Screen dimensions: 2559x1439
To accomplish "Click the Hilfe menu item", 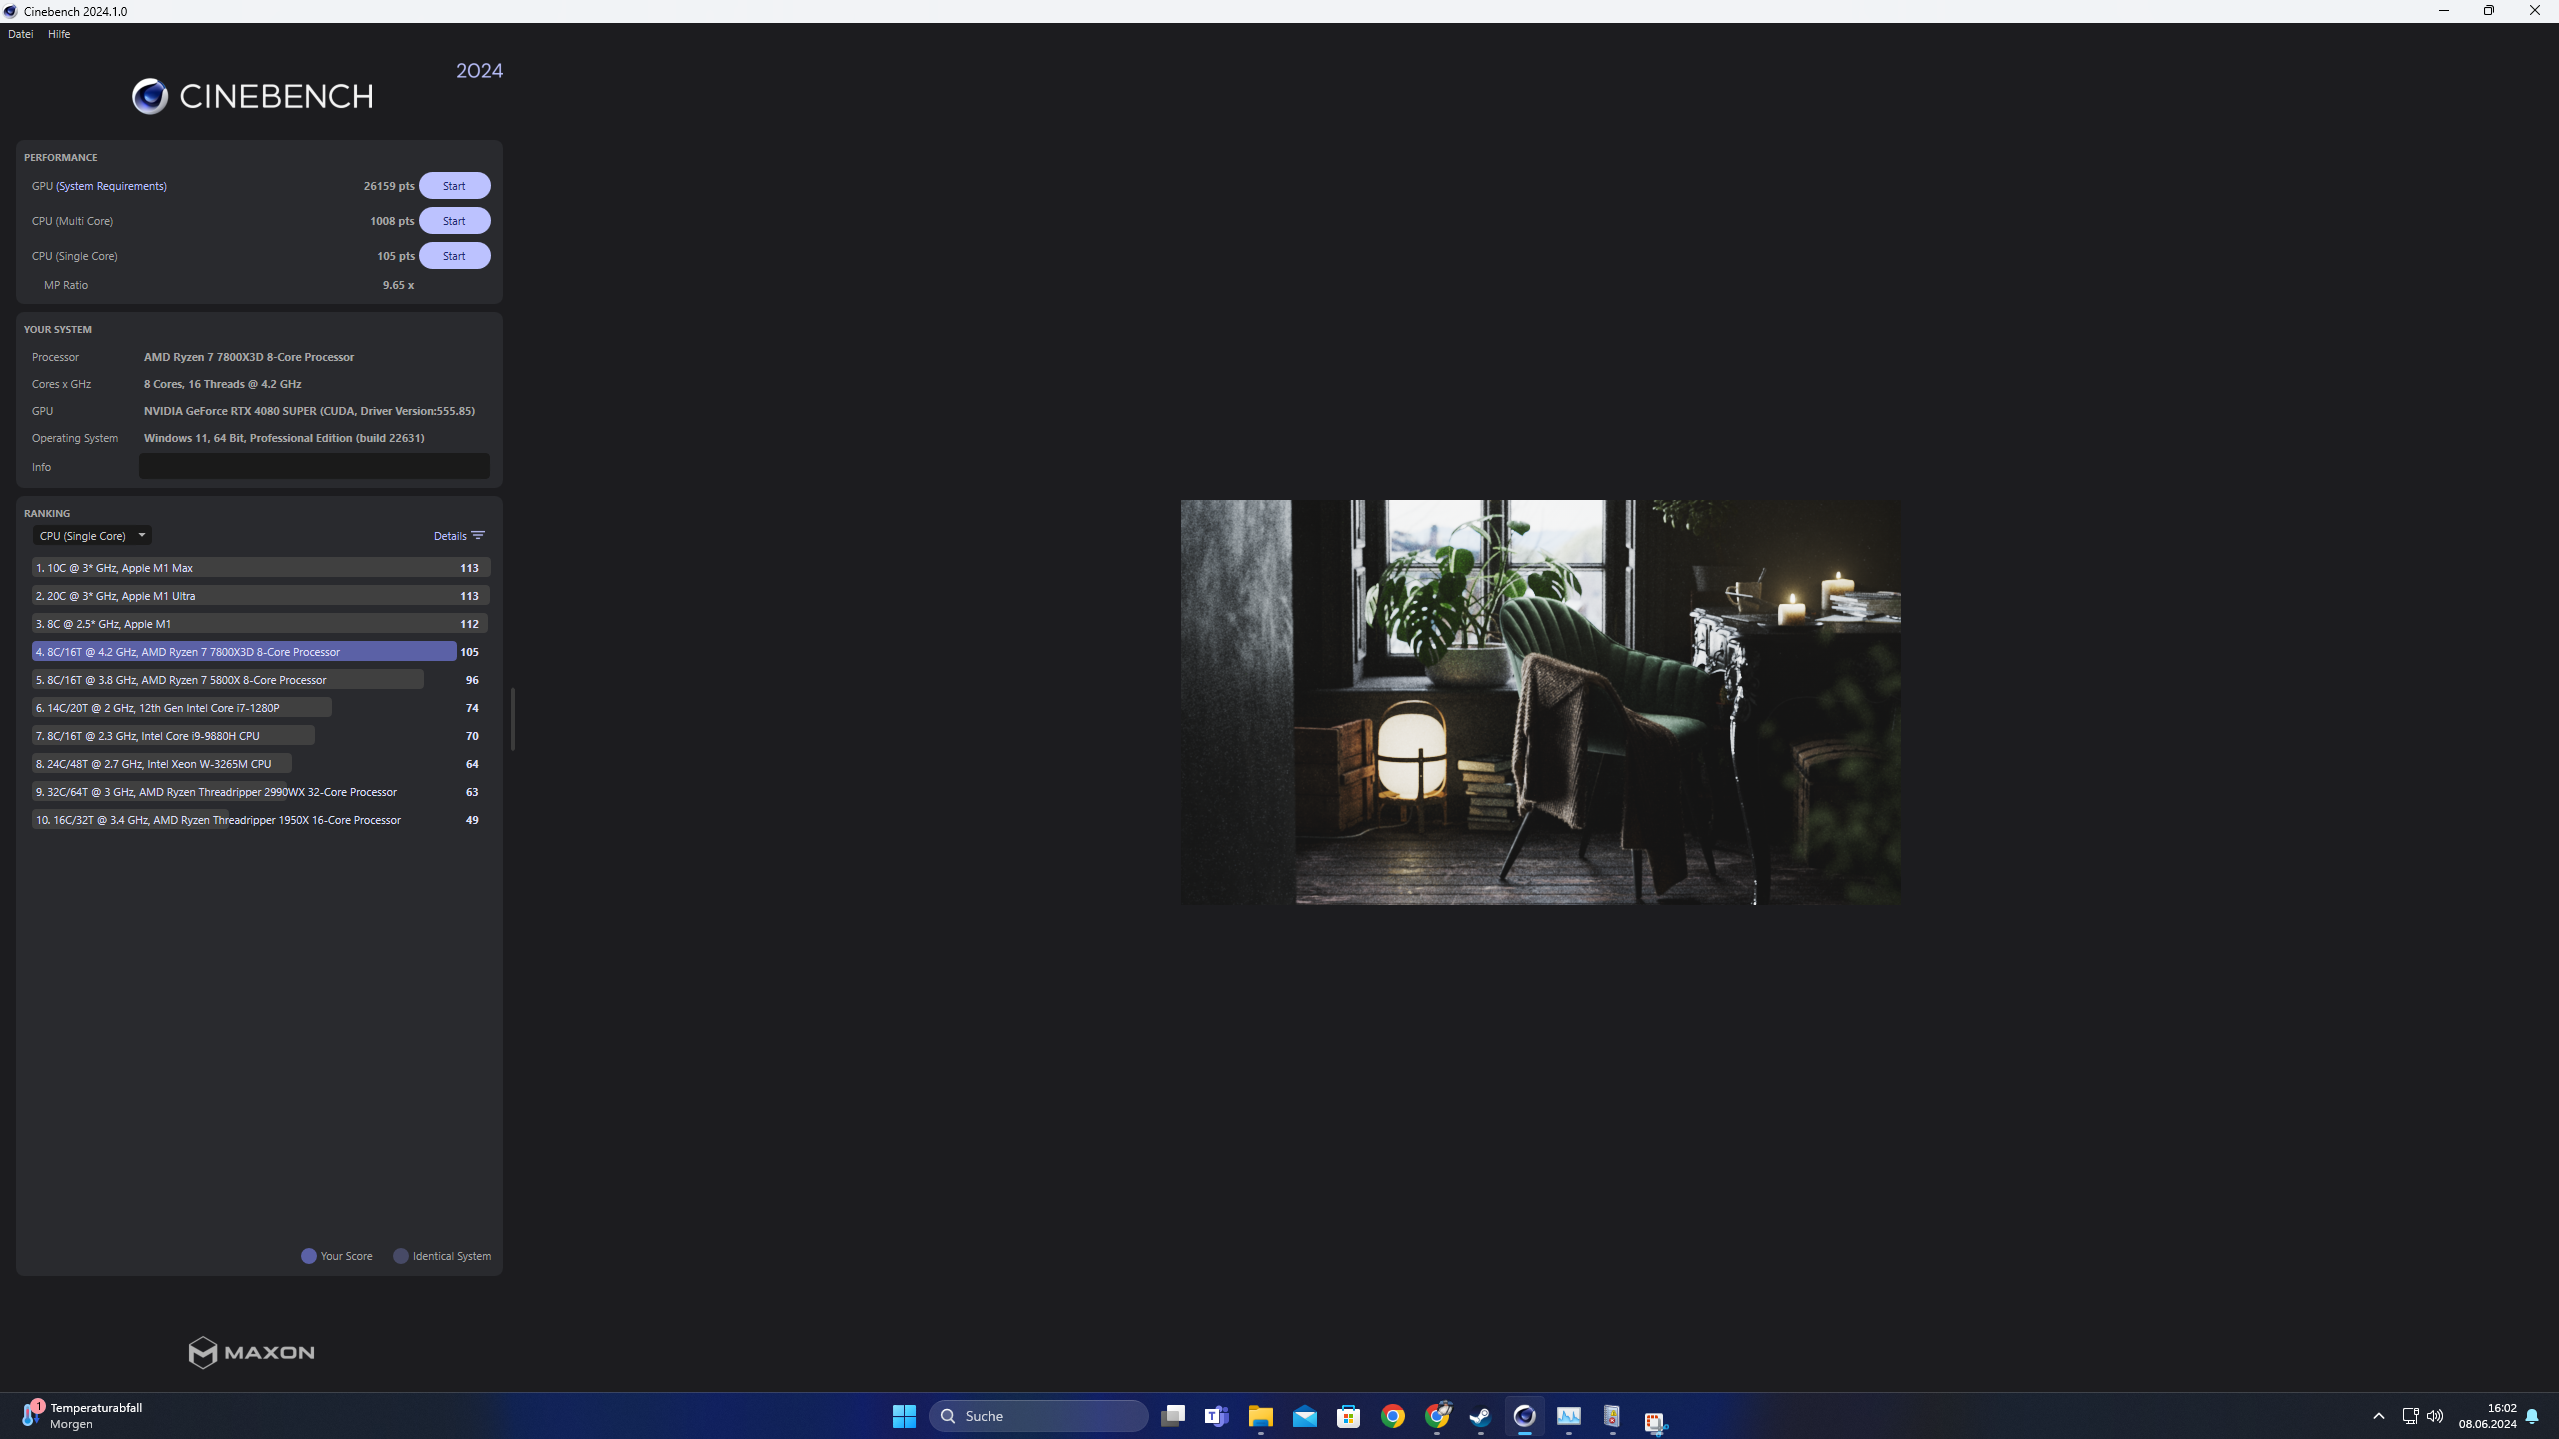I will click(x=58, y=33).
